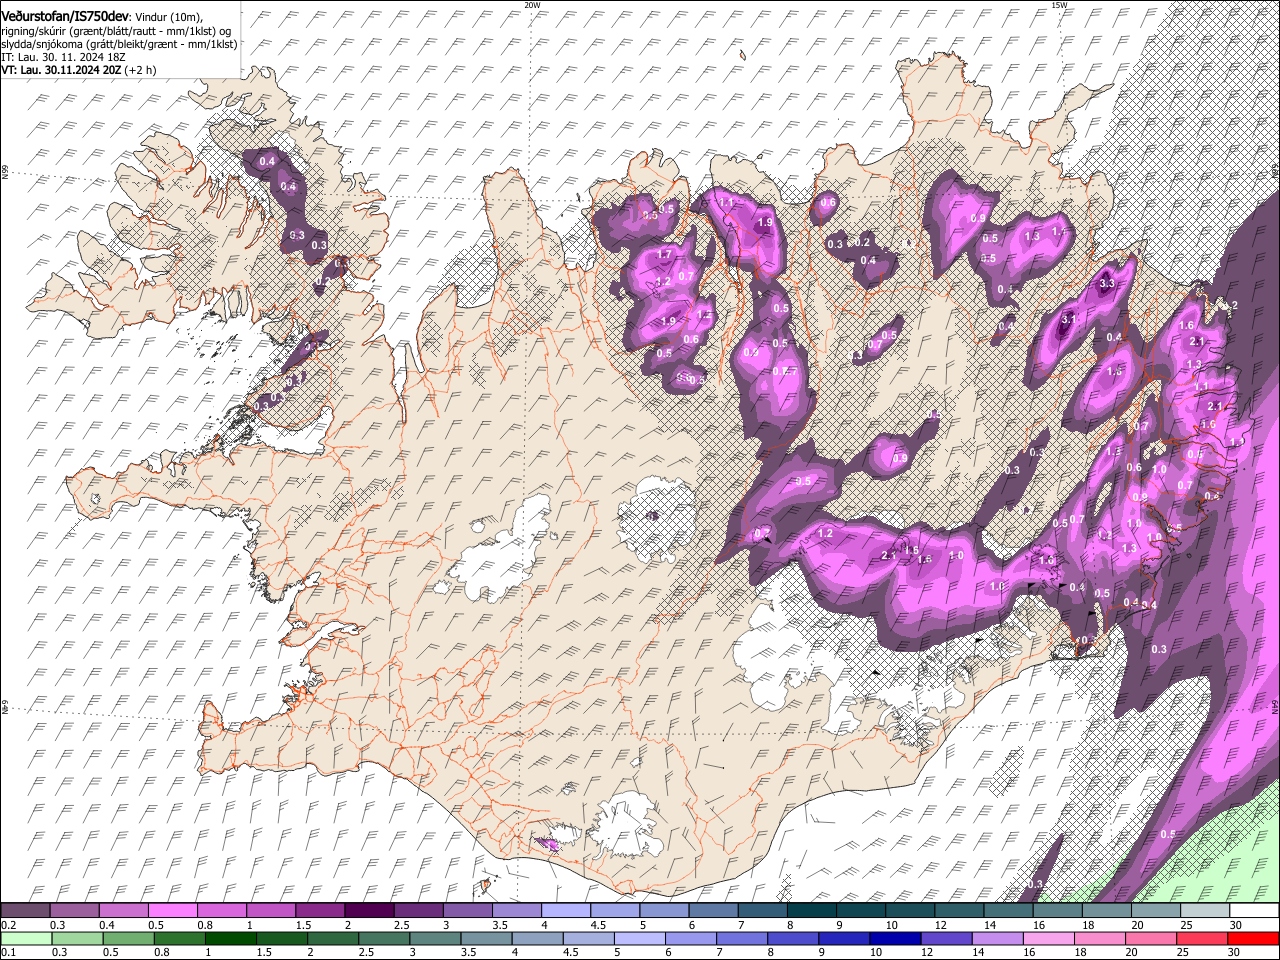This screenshot has width=1280, height=960.
Task: Select the dark purple snow swatch between 2 and 2.5
Action: [368, 911]
